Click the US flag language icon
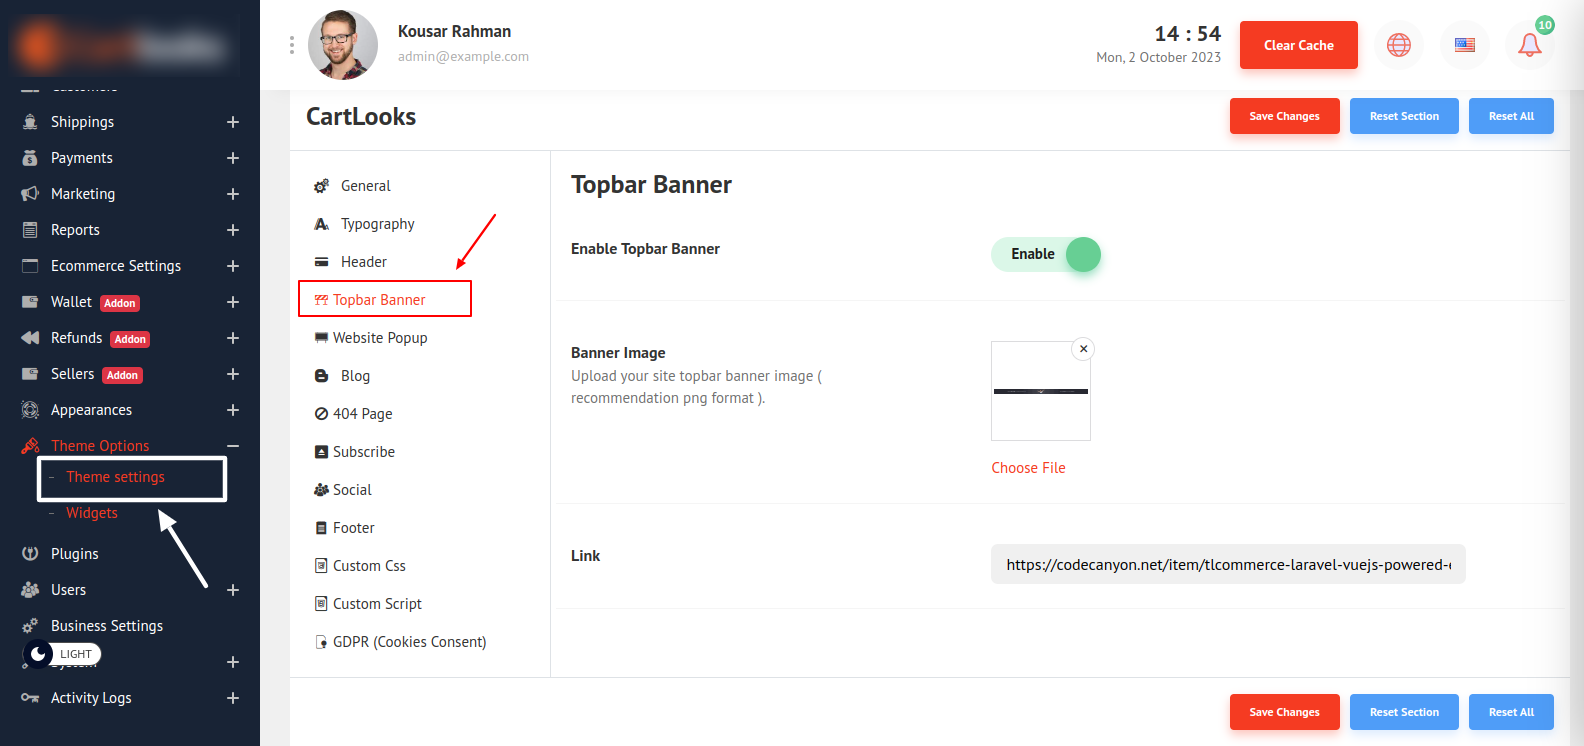1584x746 pixels. point(1464,45)
